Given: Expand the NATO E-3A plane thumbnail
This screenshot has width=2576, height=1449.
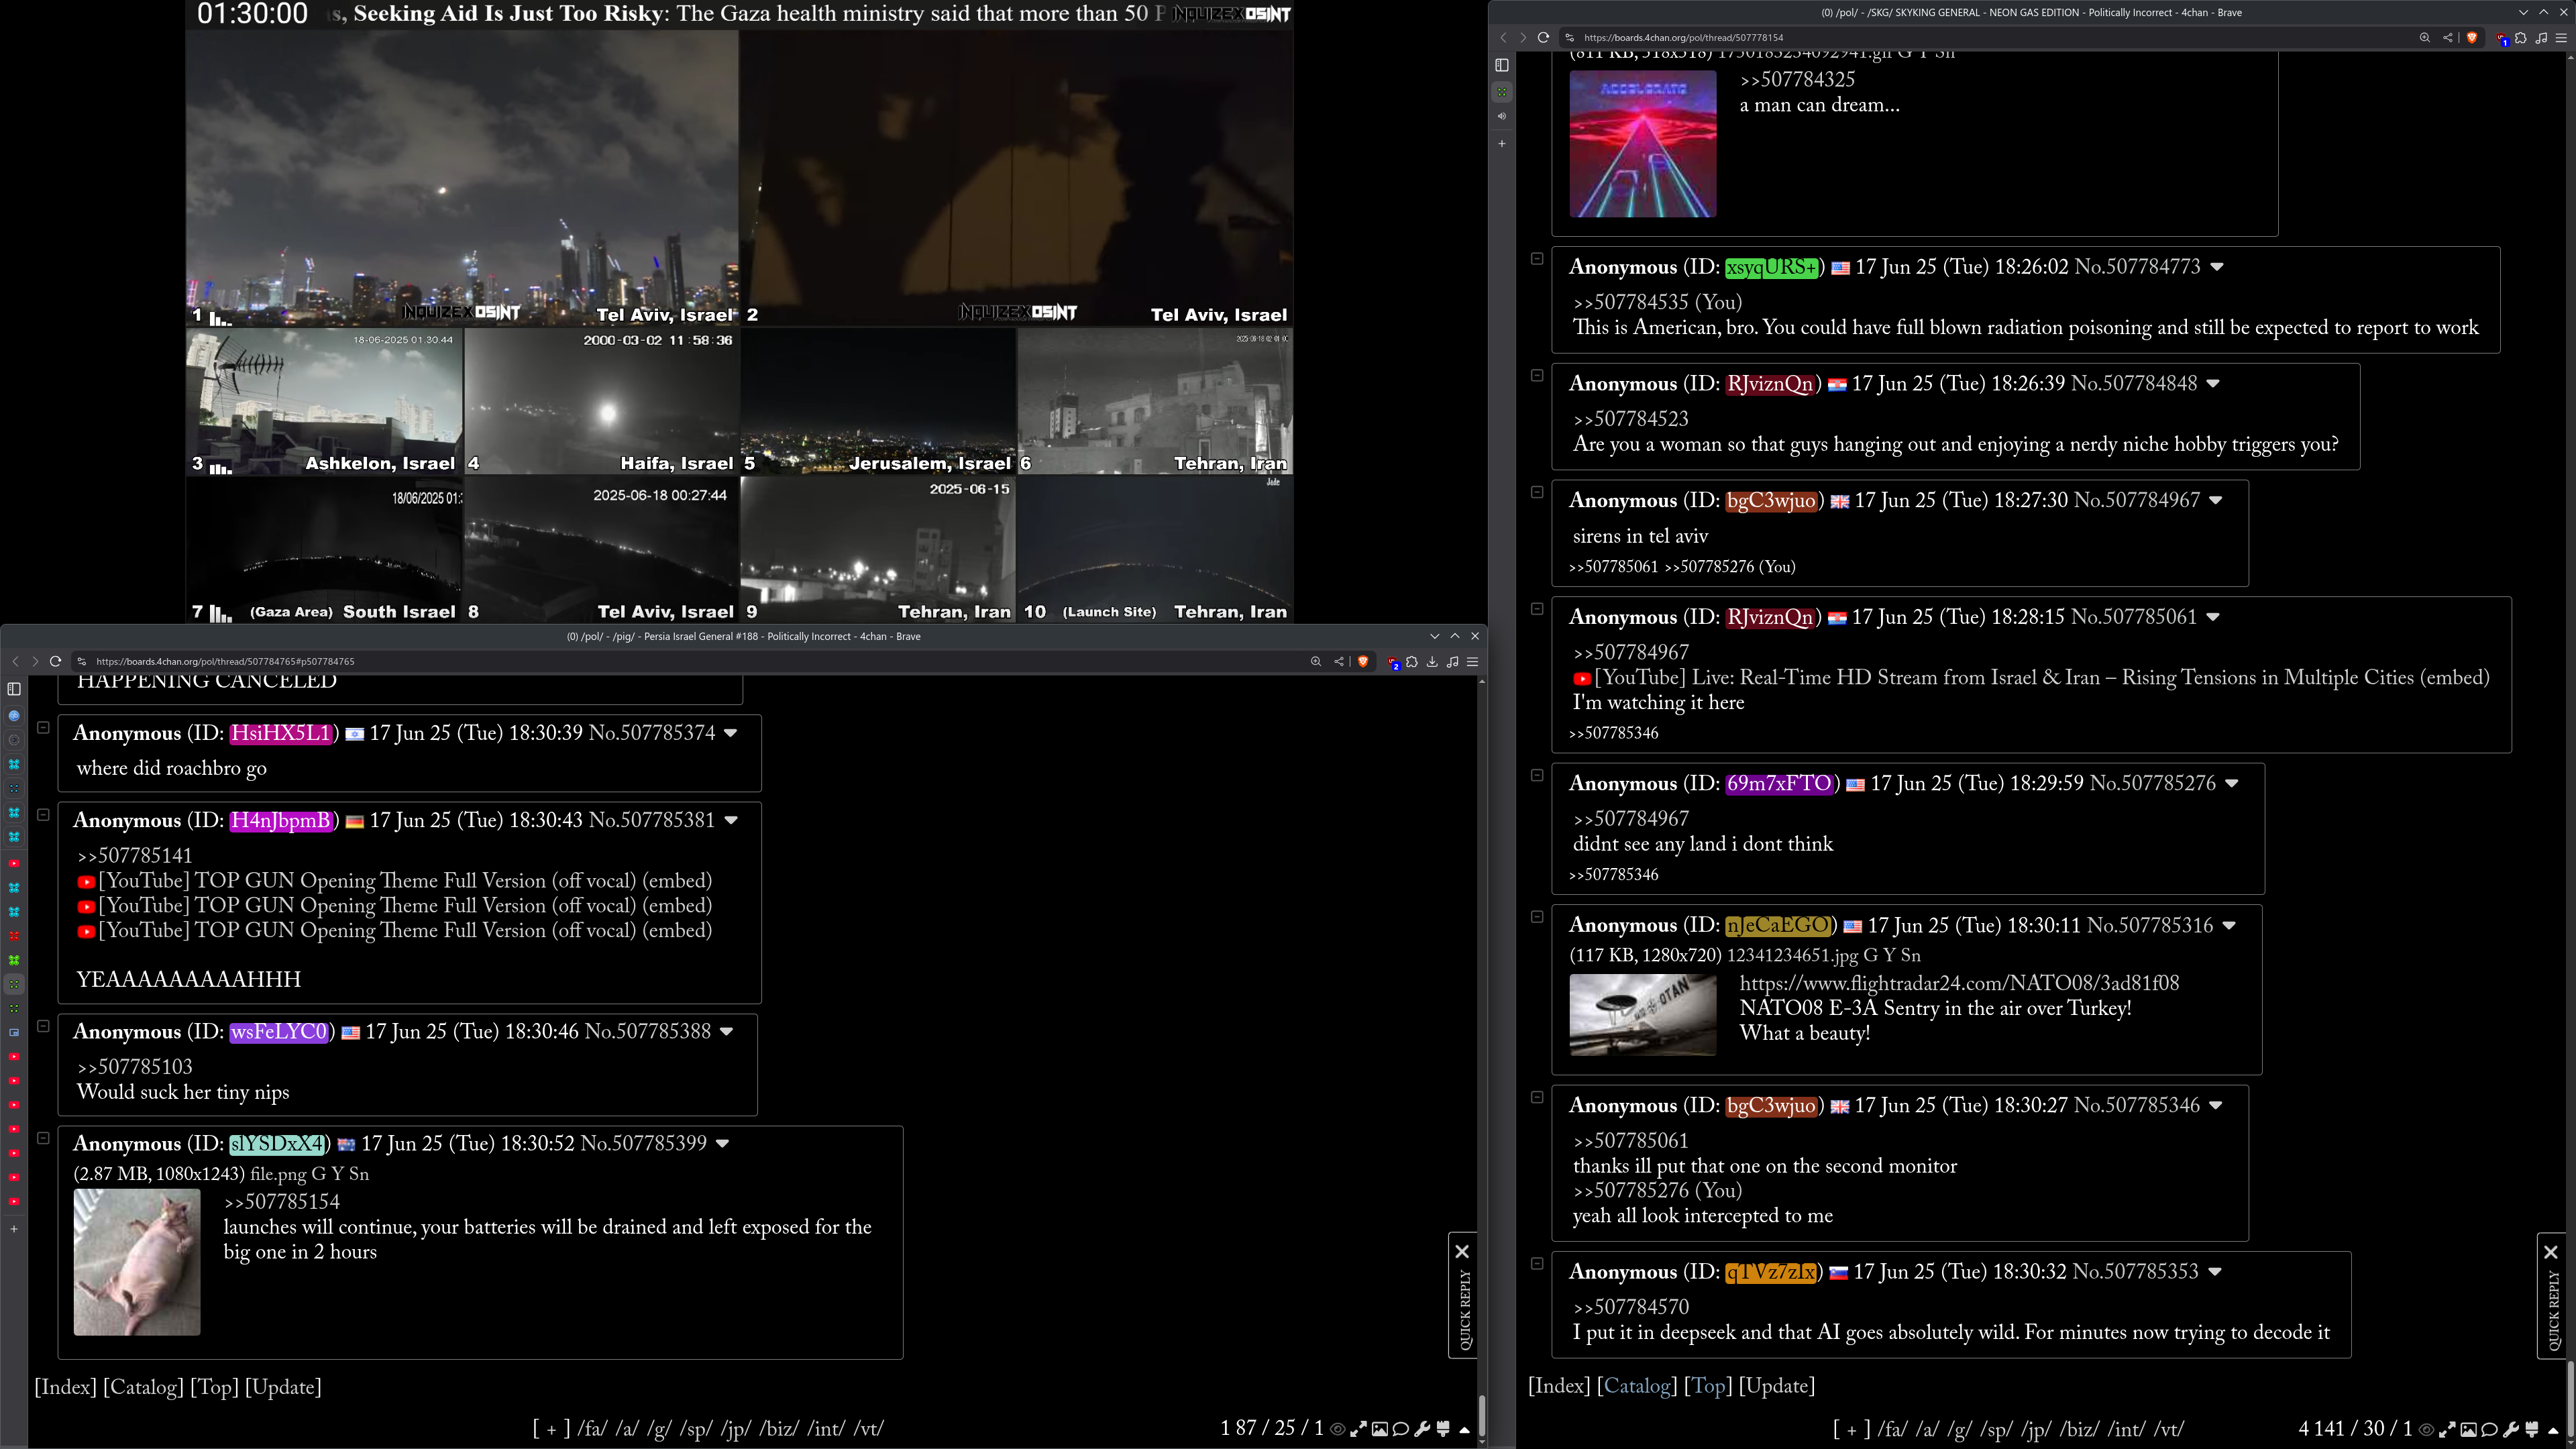Looking at the screenshot, I should [x=1642, y=1015].
